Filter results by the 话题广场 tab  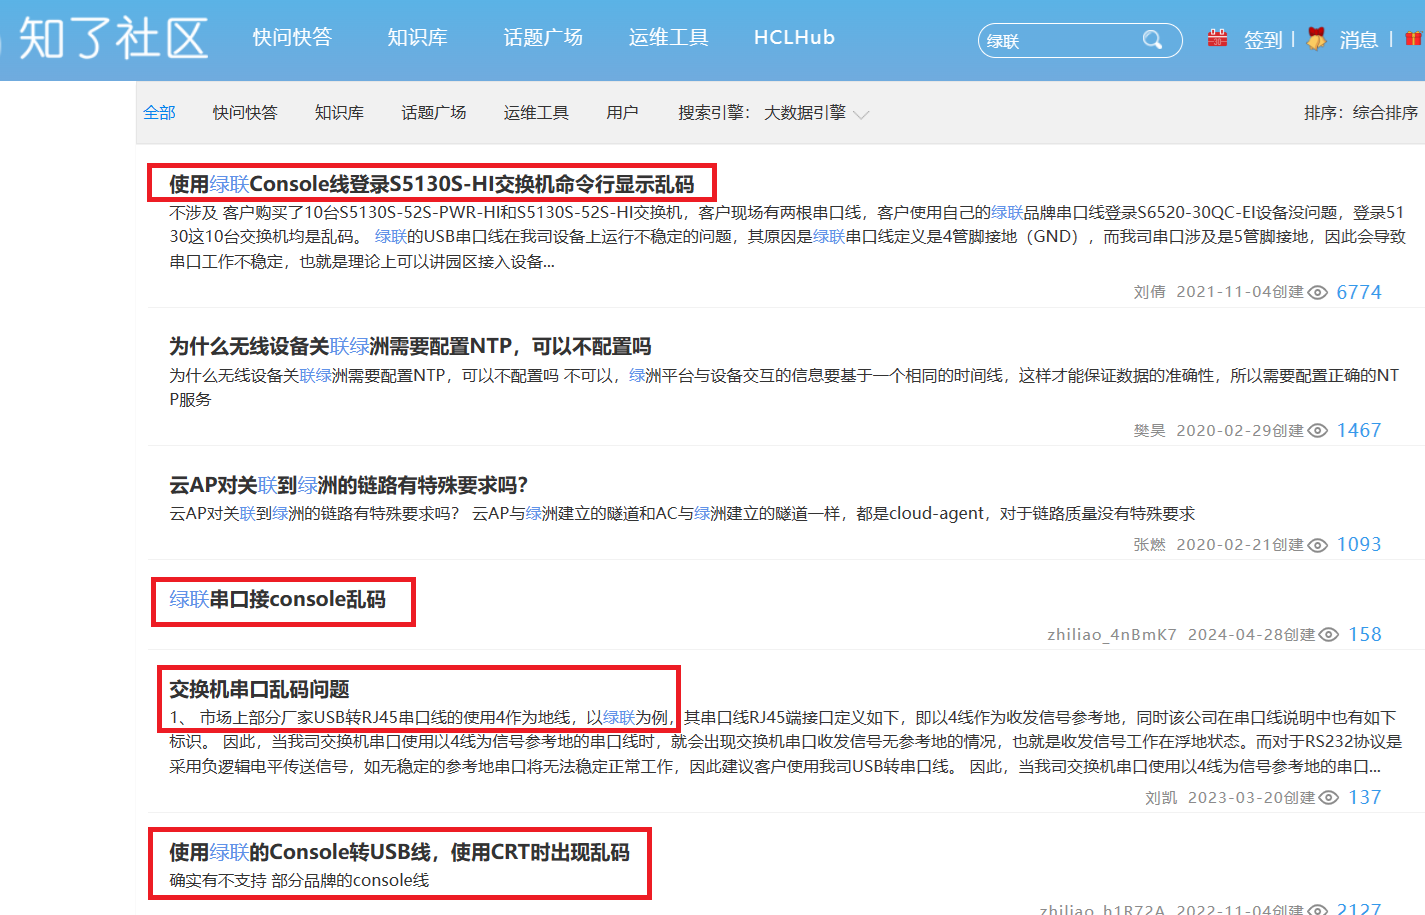[x=434, y=113]
